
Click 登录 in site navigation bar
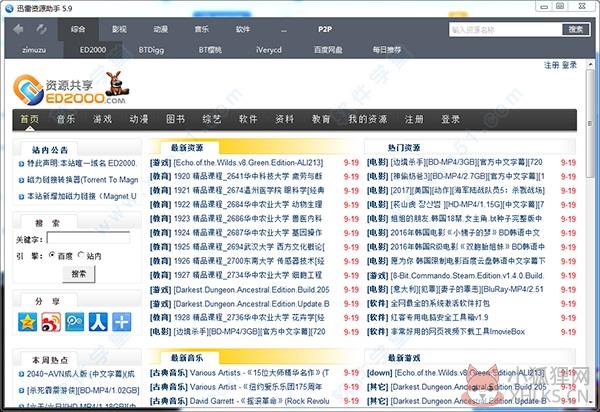coord(450,119)
